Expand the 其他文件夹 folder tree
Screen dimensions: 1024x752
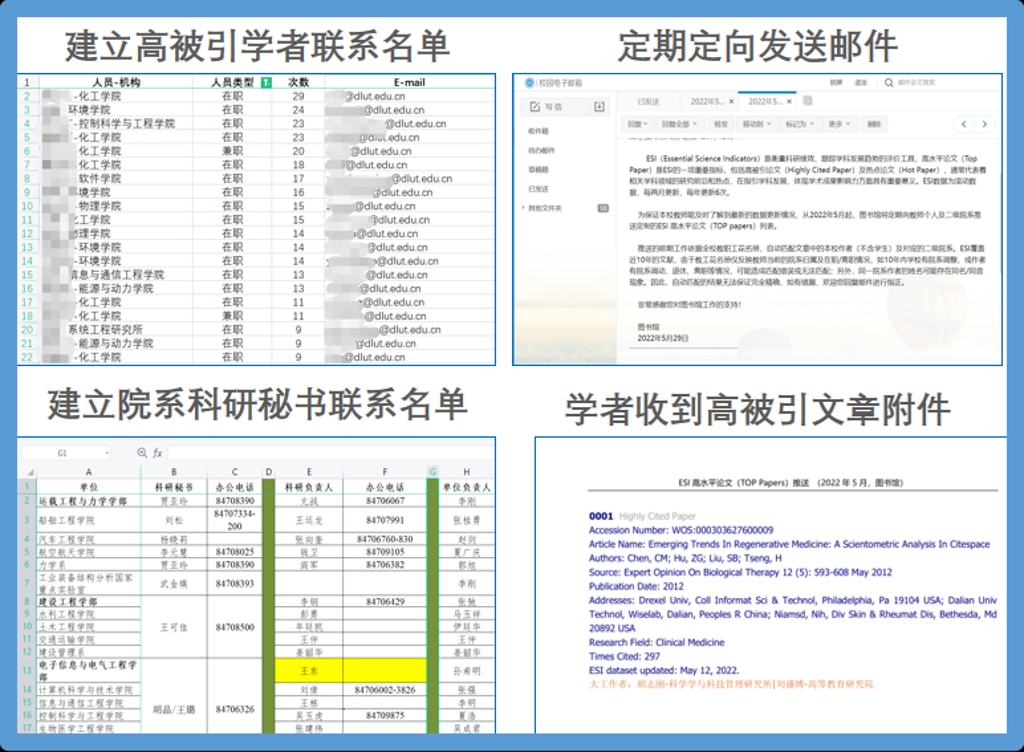[x=524, y=208]
